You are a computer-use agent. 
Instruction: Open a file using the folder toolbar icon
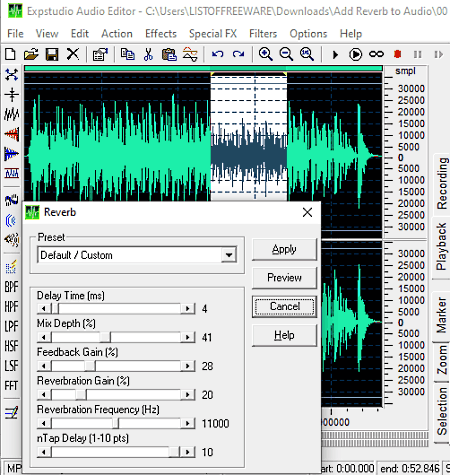(x=31, y=54)
